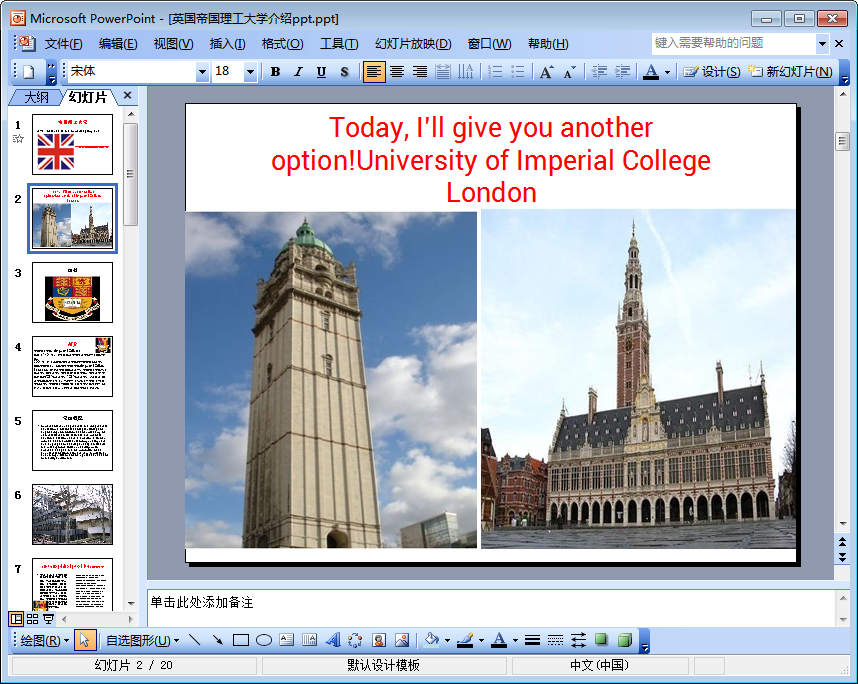The height and width of the screenshot is (684, 858).
Task: Create a new blank presentation
Action: pyautogui.click(x=29, y=72)
